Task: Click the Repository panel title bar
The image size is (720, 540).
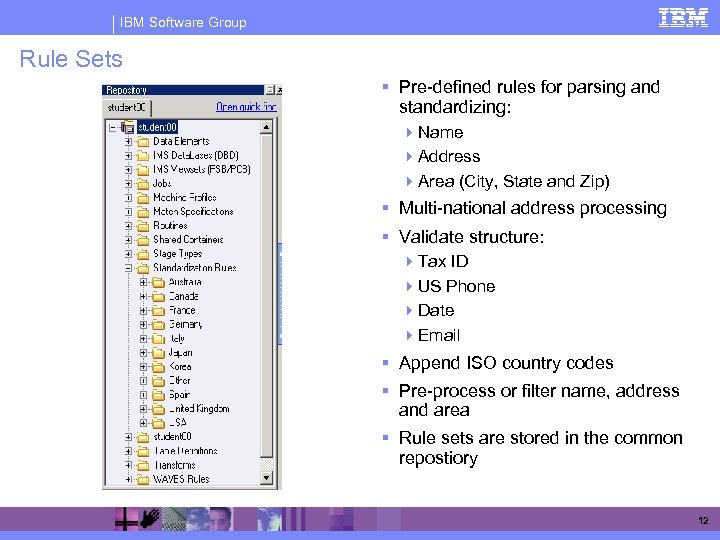Action: pyautogui.click(x=183, y=90)
